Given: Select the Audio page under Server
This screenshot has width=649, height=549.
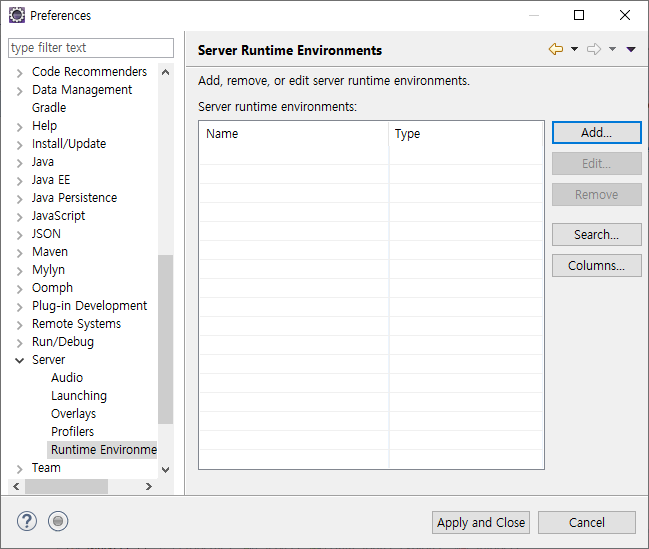Looking at the screenshot, I should (x=67, y=378).
